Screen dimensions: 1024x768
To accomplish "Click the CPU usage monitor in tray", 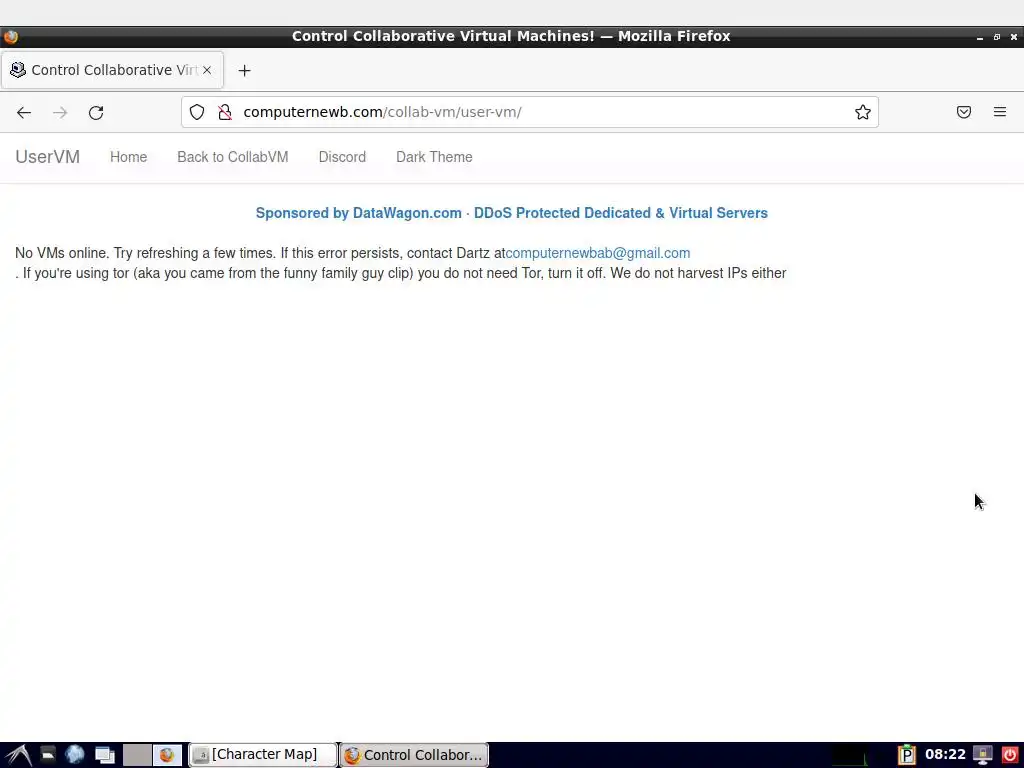I will coord(850,755).
